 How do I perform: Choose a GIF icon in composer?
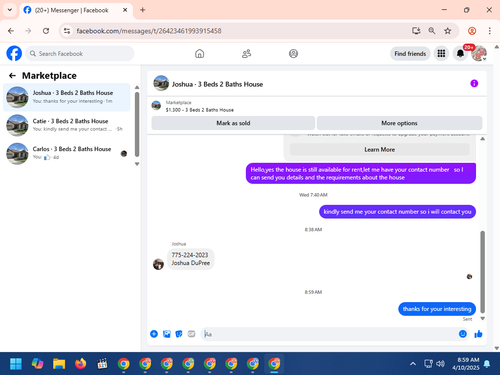point(191,334)
